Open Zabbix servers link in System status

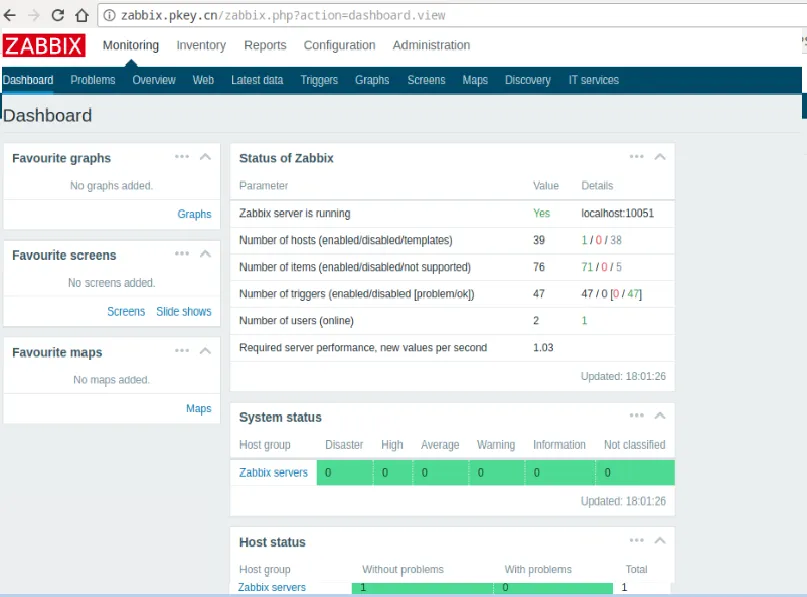[273, 472]
